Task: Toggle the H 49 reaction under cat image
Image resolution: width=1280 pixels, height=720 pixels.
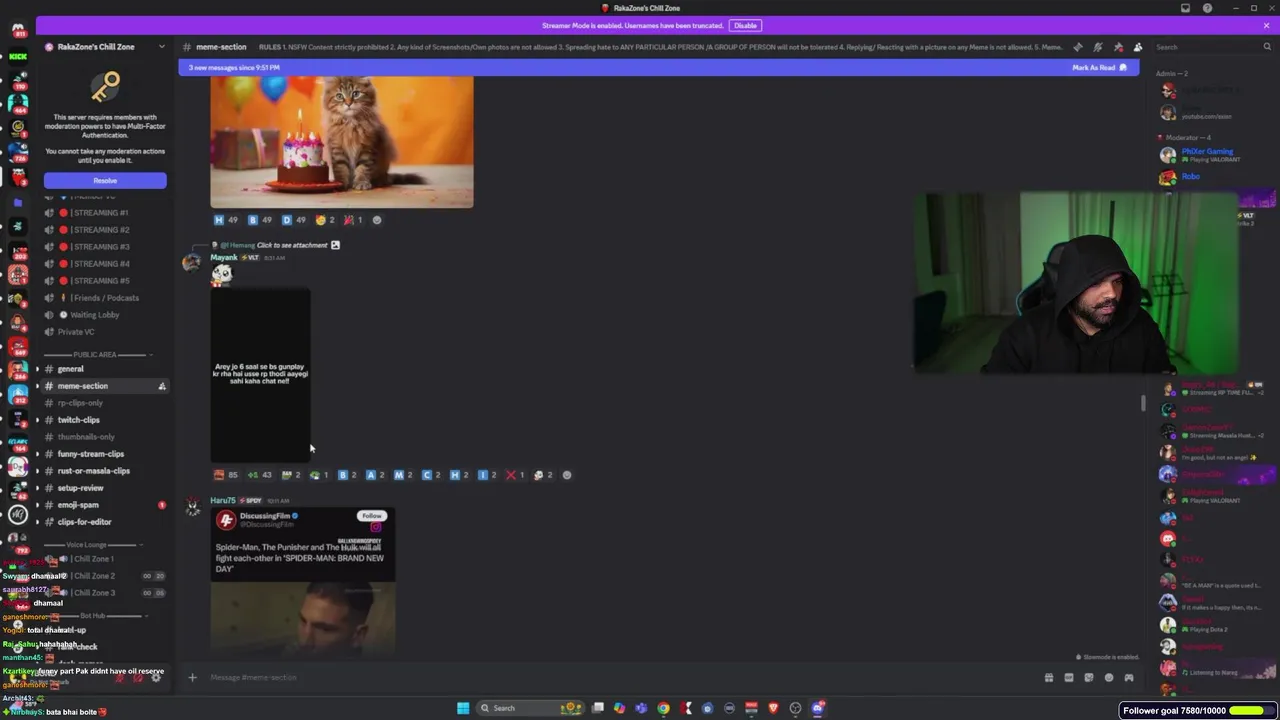Action: [225, 220]
